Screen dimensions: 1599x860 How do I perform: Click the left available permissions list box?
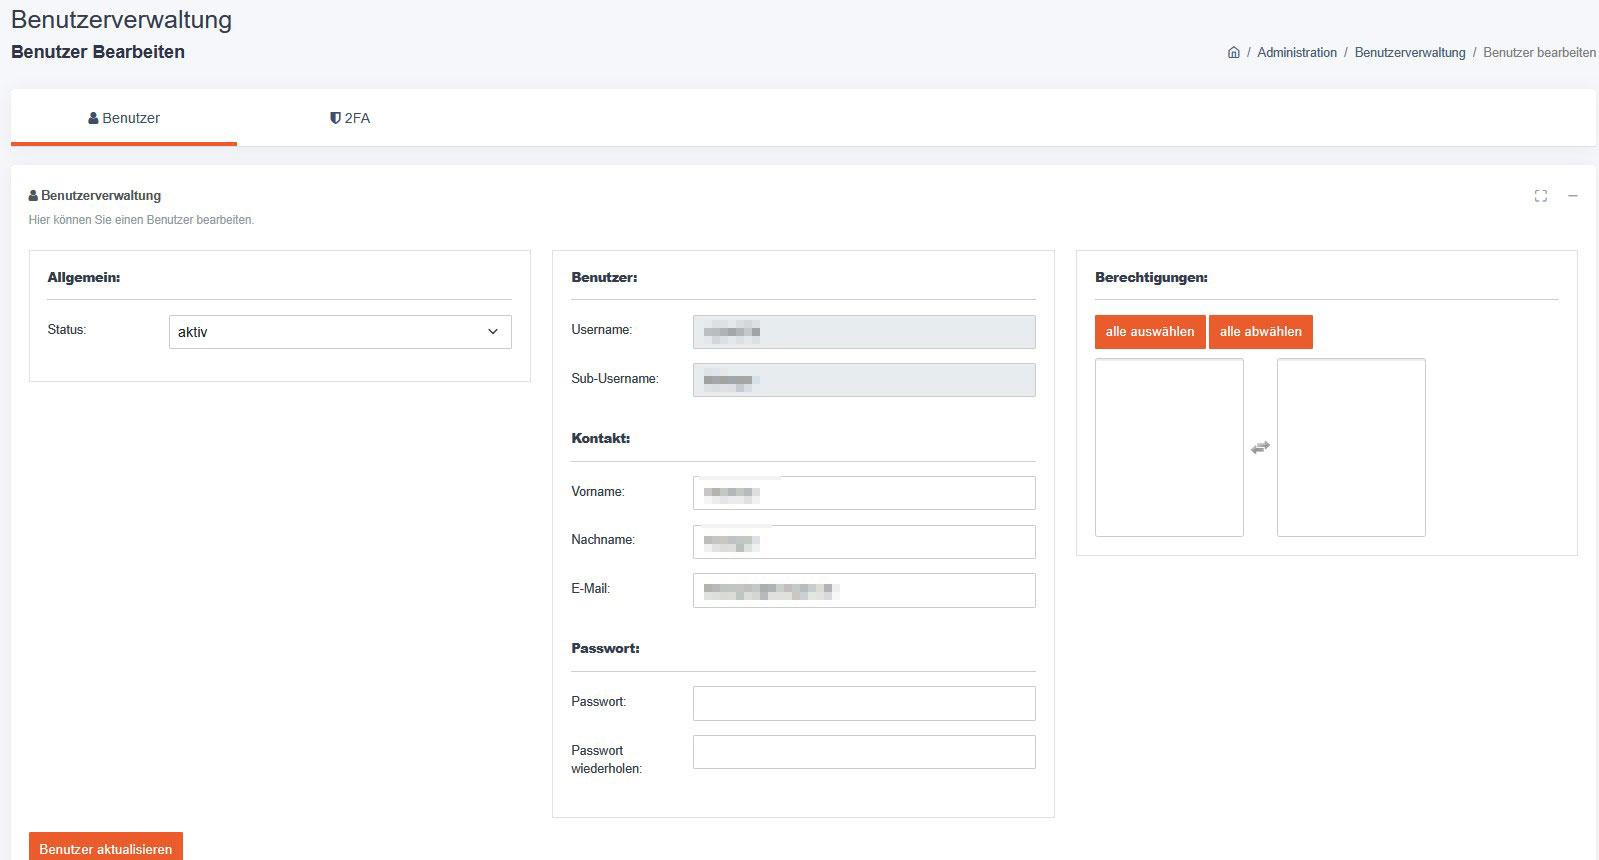tap(1169, 447)
